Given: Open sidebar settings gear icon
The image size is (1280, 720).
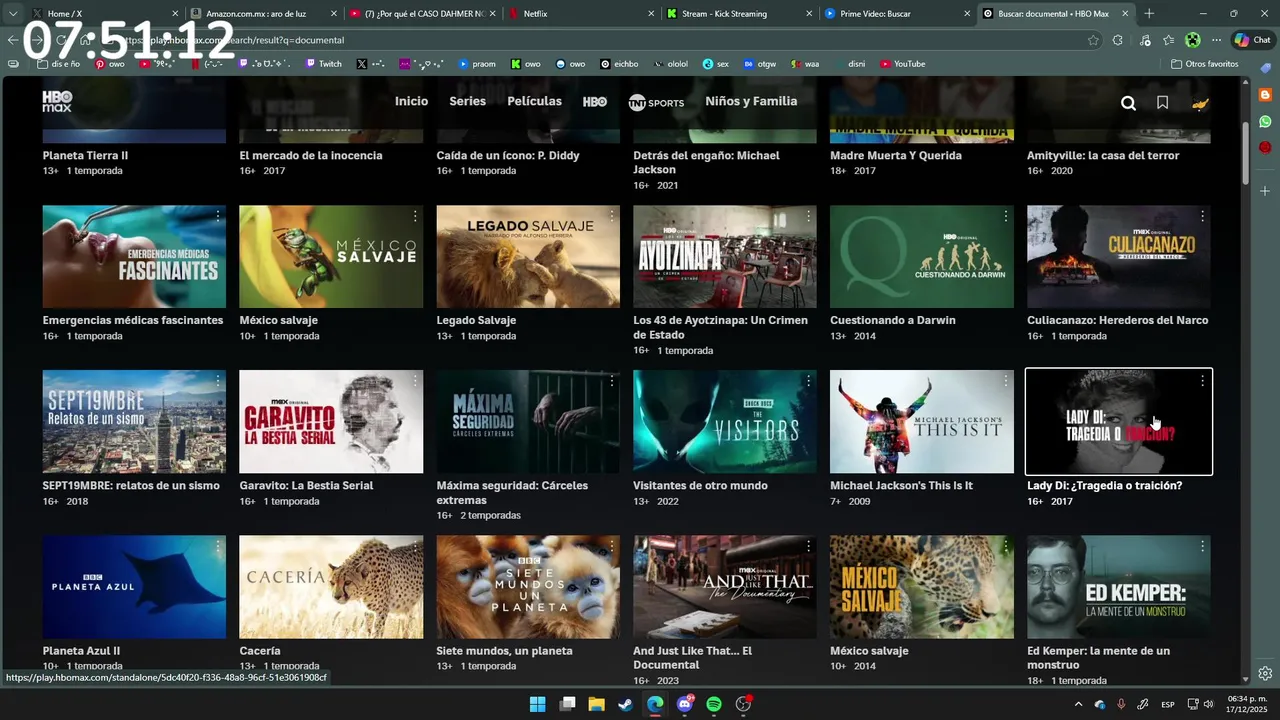Looking at the screenshot, I should pos(1265,673).
